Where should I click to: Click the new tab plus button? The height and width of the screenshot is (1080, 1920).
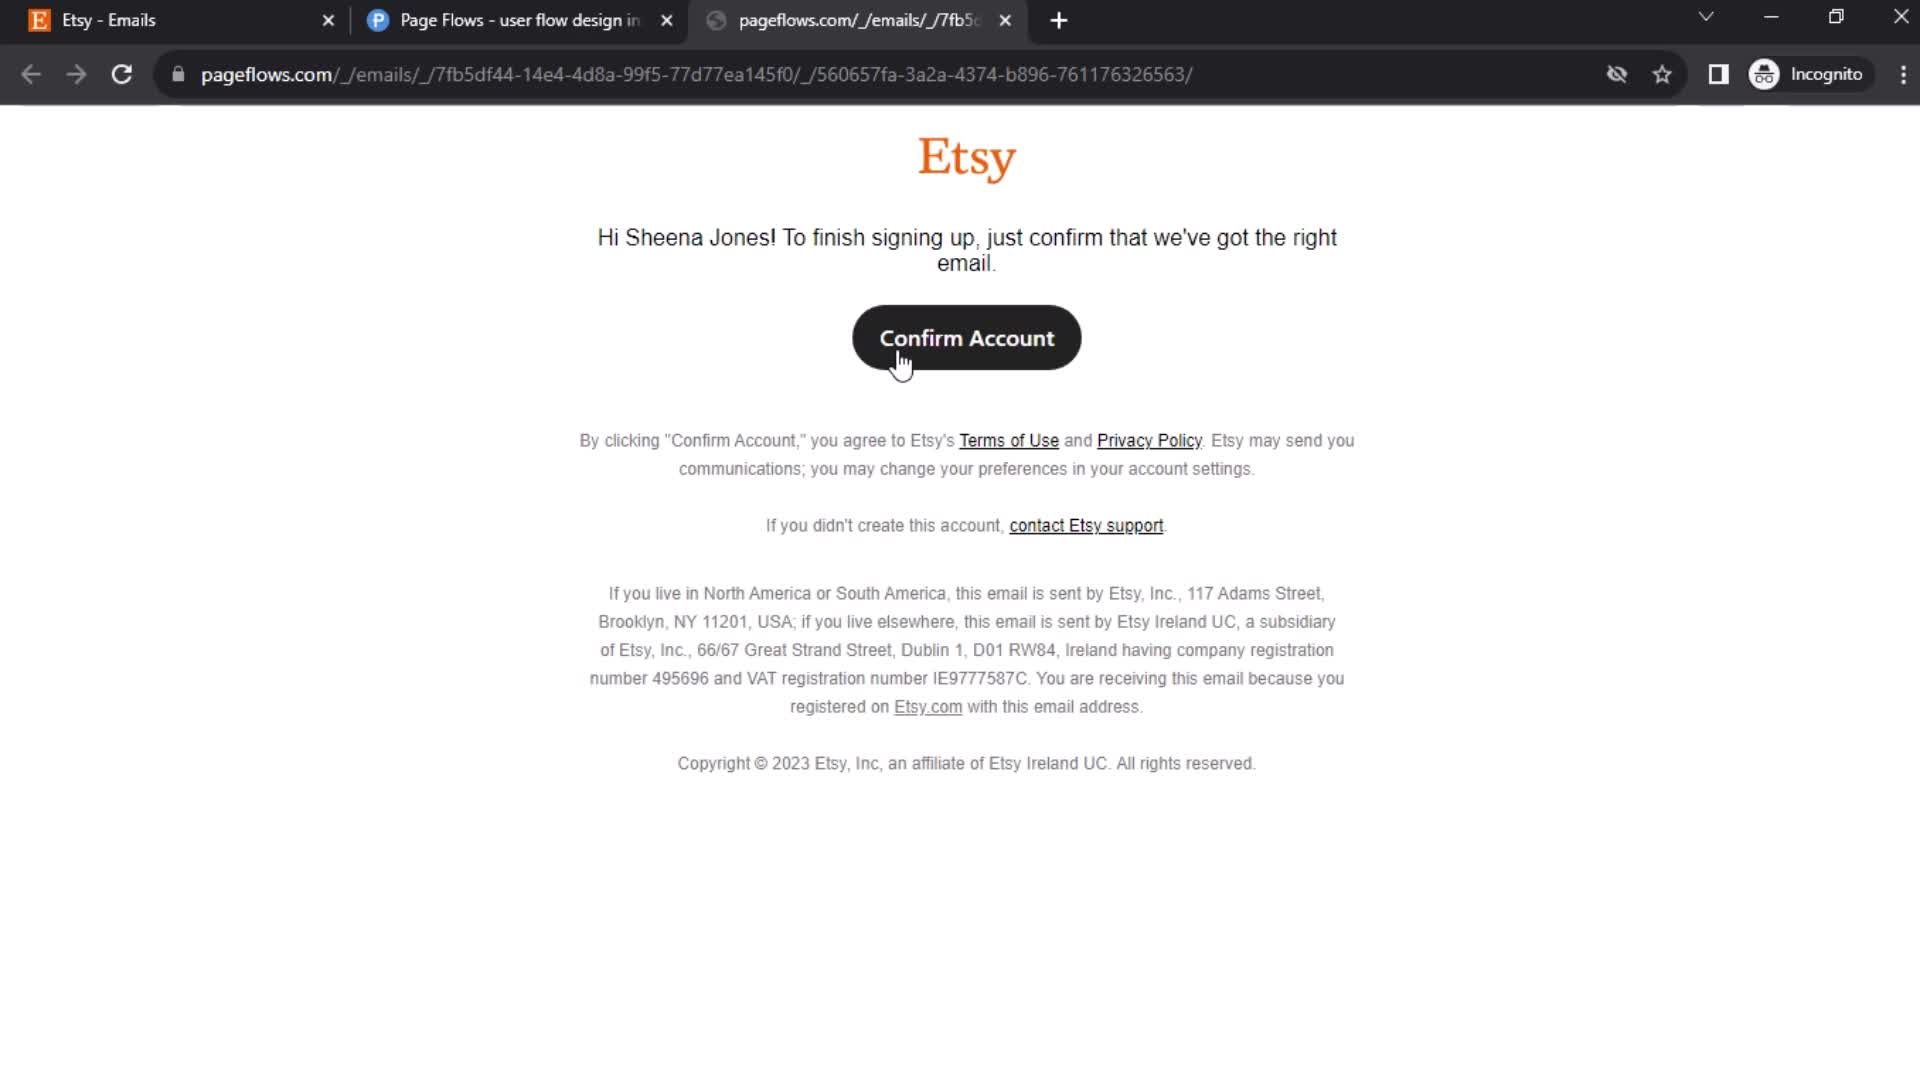[1054, 20]
